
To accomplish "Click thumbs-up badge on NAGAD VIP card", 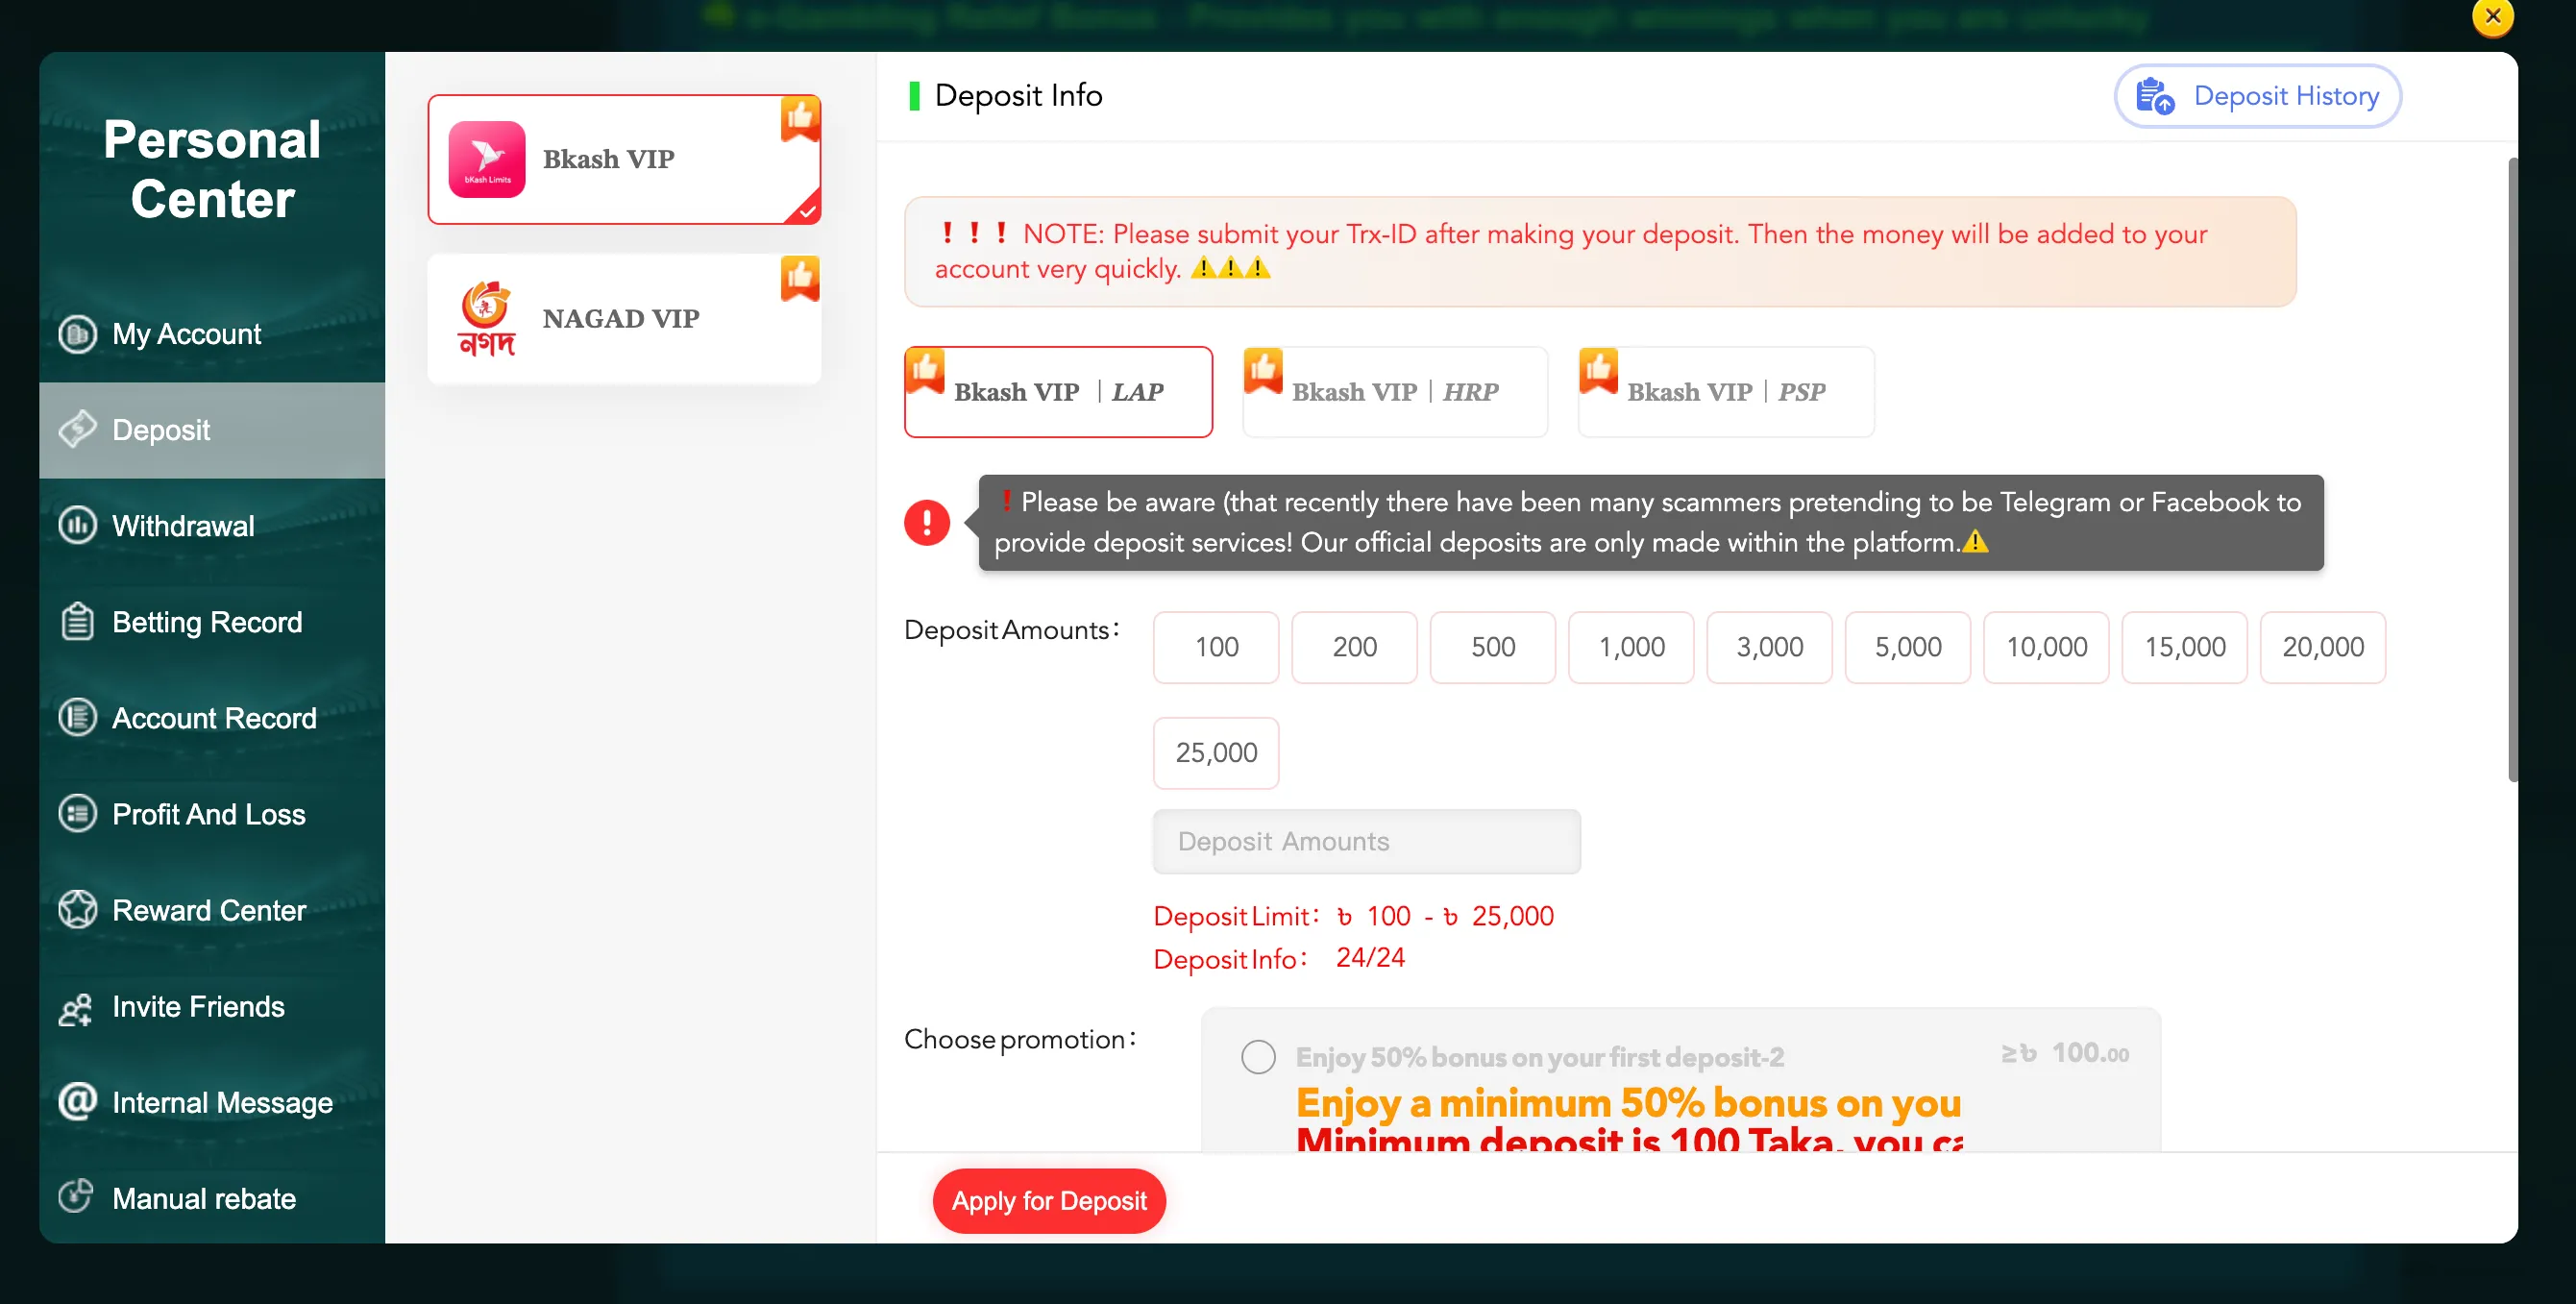I will click(800, 279).
